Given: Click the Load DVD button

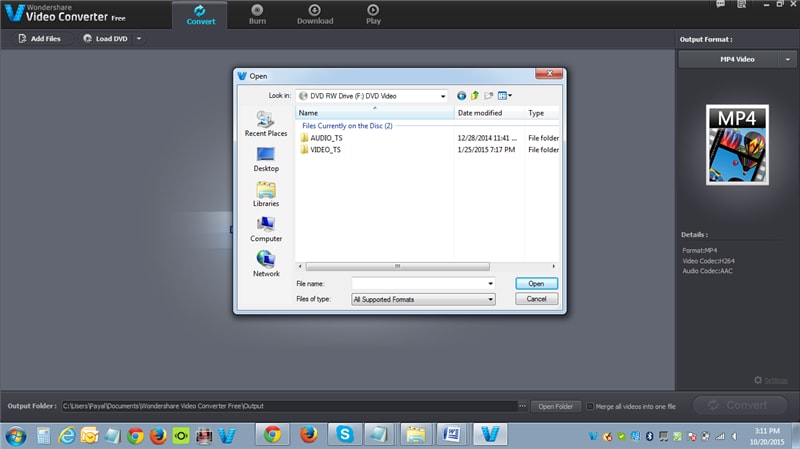Looking at the screenshot, I should click(x=106, y=39).
